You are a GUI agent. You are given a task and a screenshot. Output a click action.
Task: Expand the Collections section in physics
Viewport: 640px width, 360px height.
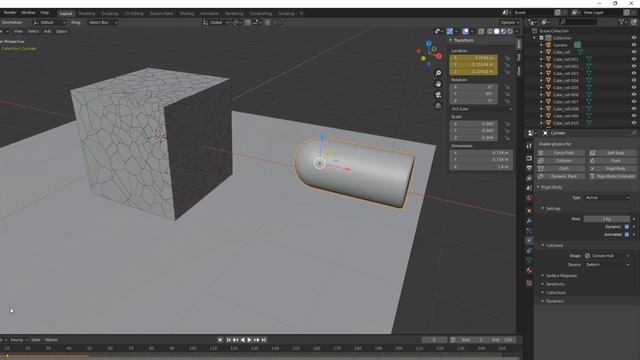[556, 293]
